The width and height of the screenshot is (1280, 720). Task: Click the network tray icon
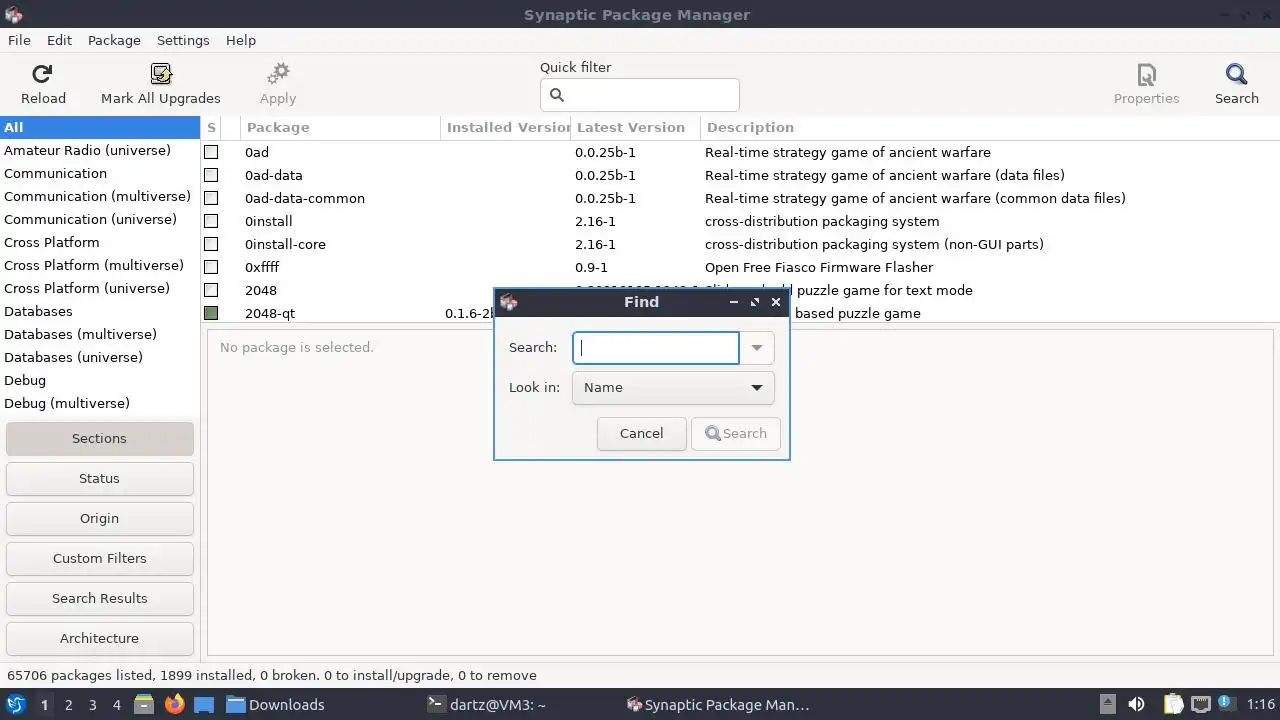pyautogui.click(x=1201, y=705)
